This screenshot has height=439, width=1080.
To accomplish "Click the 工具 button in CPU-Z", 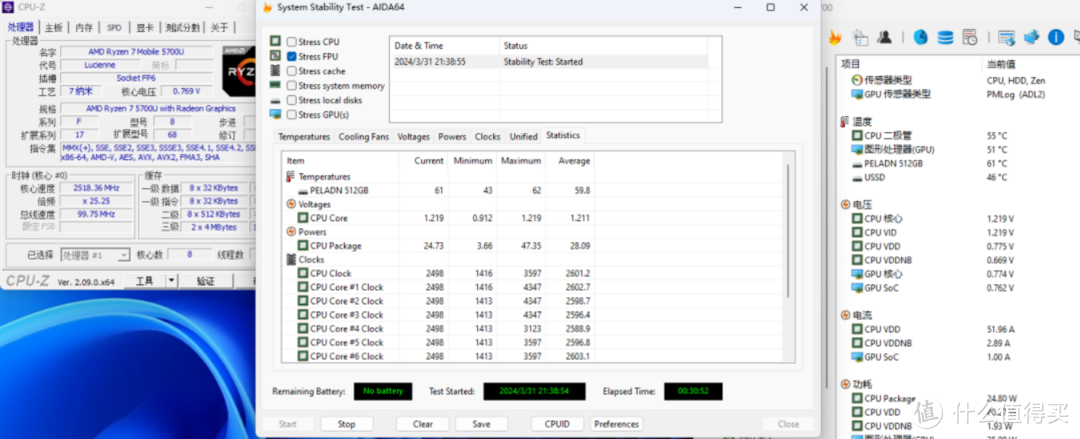I will 145,280.
